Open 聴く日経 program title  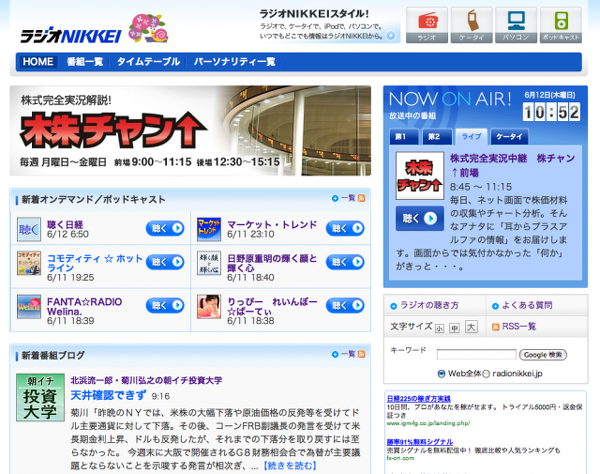(65, 225)
